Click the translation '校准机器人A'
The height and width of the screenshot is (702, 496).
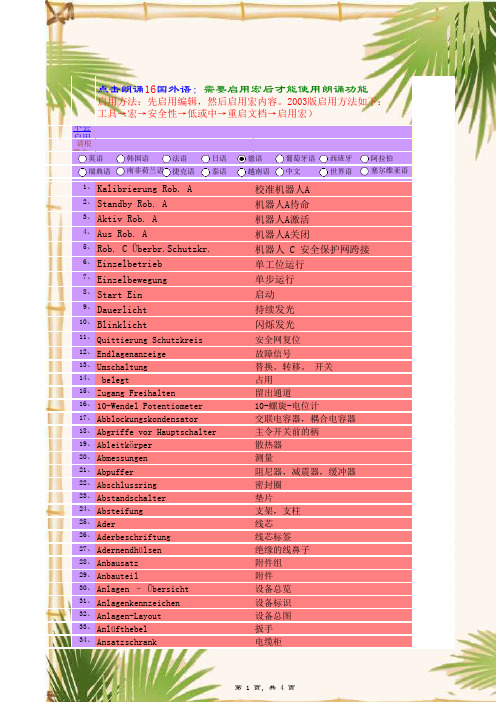tap(282, 189)
